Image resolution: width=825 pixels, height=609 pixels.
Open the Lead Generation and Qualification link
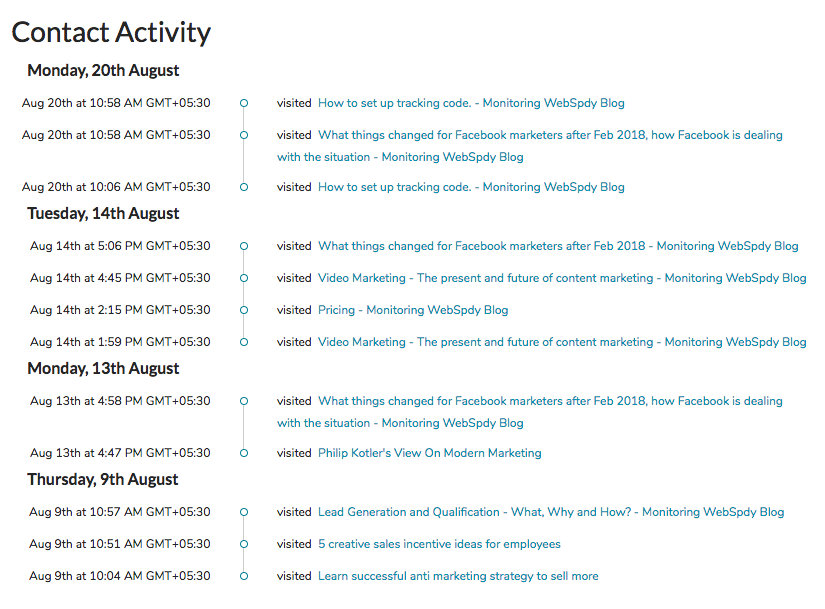(x=551, y=512)
